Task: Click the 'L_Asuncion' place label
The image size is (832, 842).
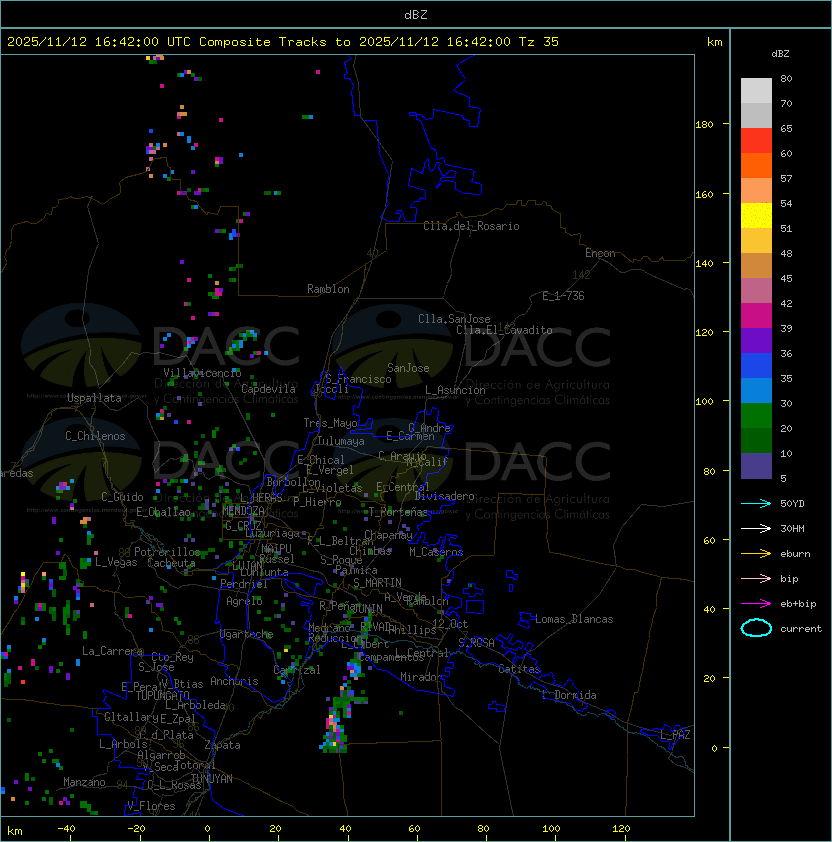Action: pos(455,390)
